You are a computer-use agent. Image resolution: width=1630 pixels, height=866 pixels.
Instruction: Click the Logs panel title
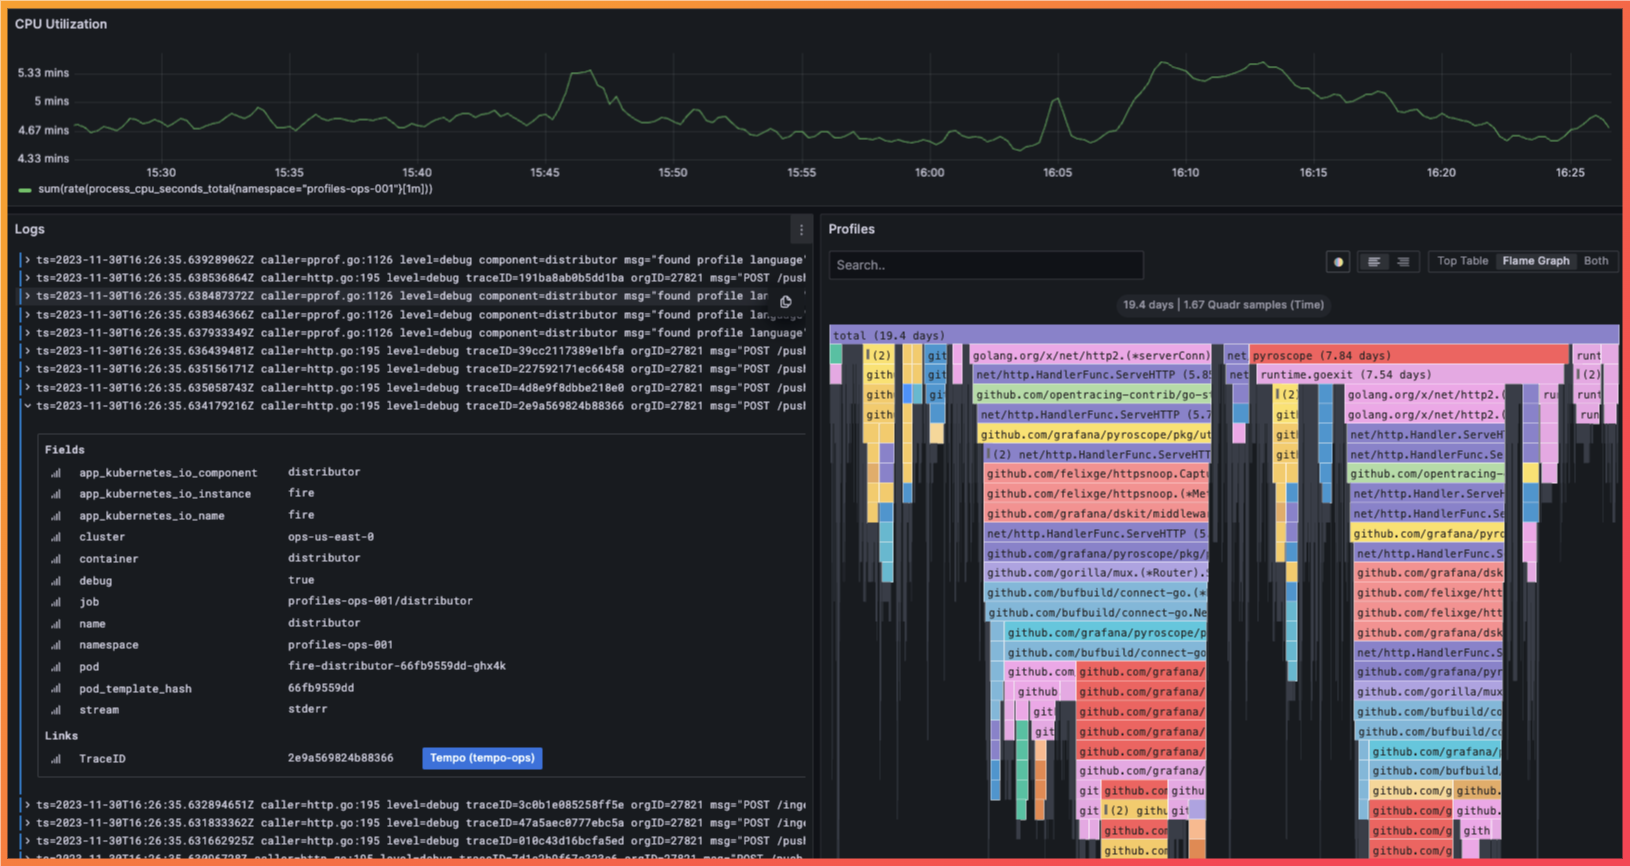tap(30, 229)
